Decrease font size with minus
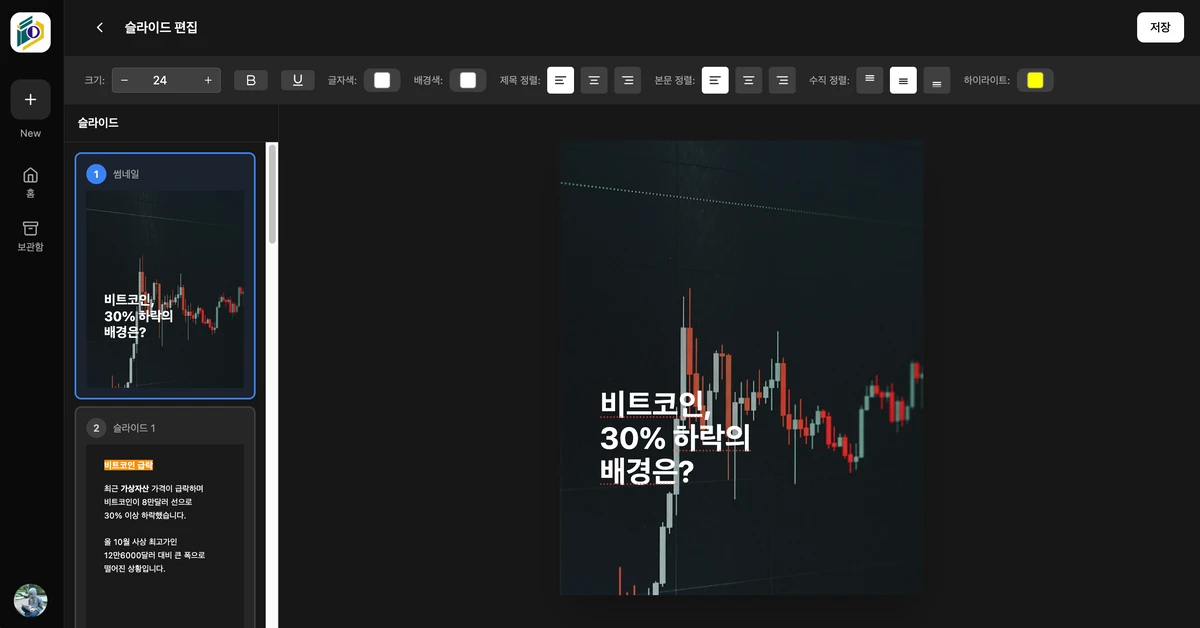Image resolution: width=1200 pixels, height=628 pixels. (x=124, y=80)
